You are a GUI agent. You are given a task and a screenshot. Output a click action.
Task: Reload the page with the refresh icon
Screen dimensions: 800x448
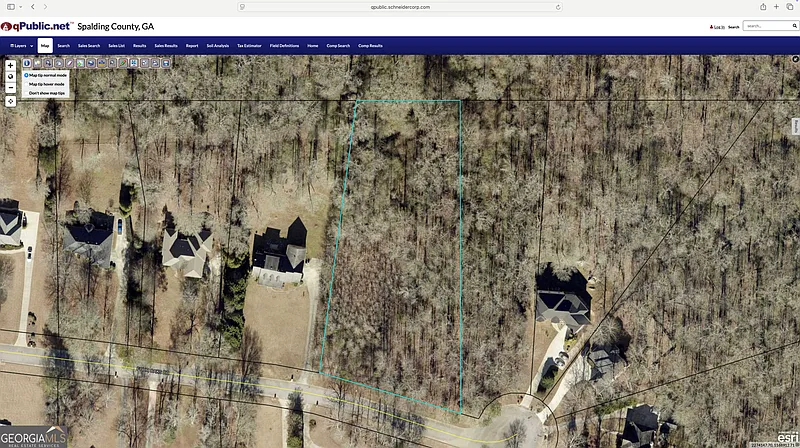click(559, 6)
